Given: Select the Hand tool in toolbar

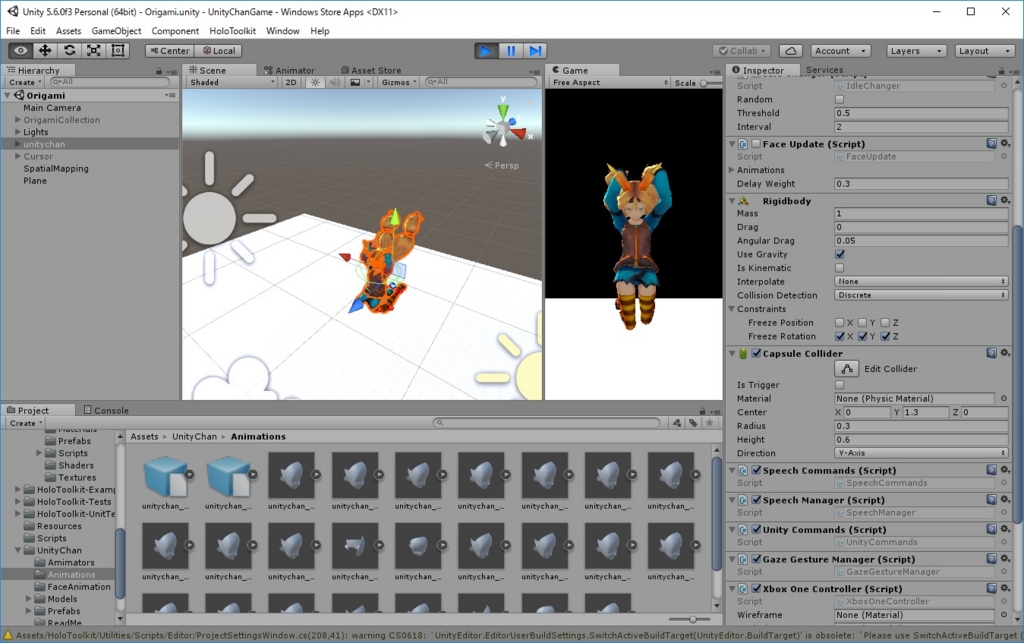Looking at the screenshot, I should coord(20,50).
